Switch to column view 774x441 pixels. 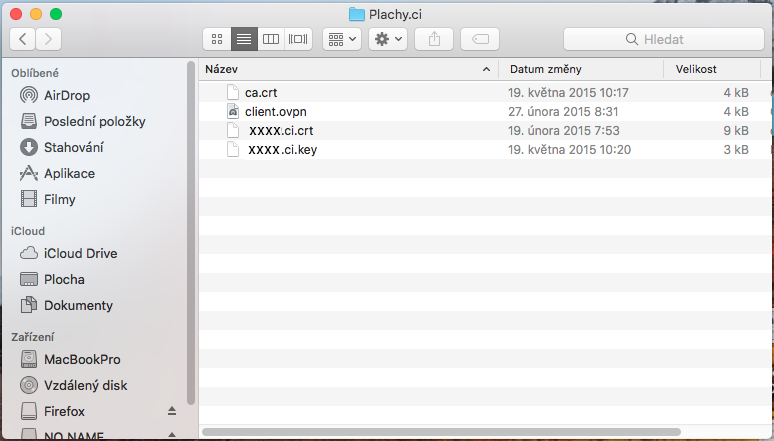coord(271,39)
